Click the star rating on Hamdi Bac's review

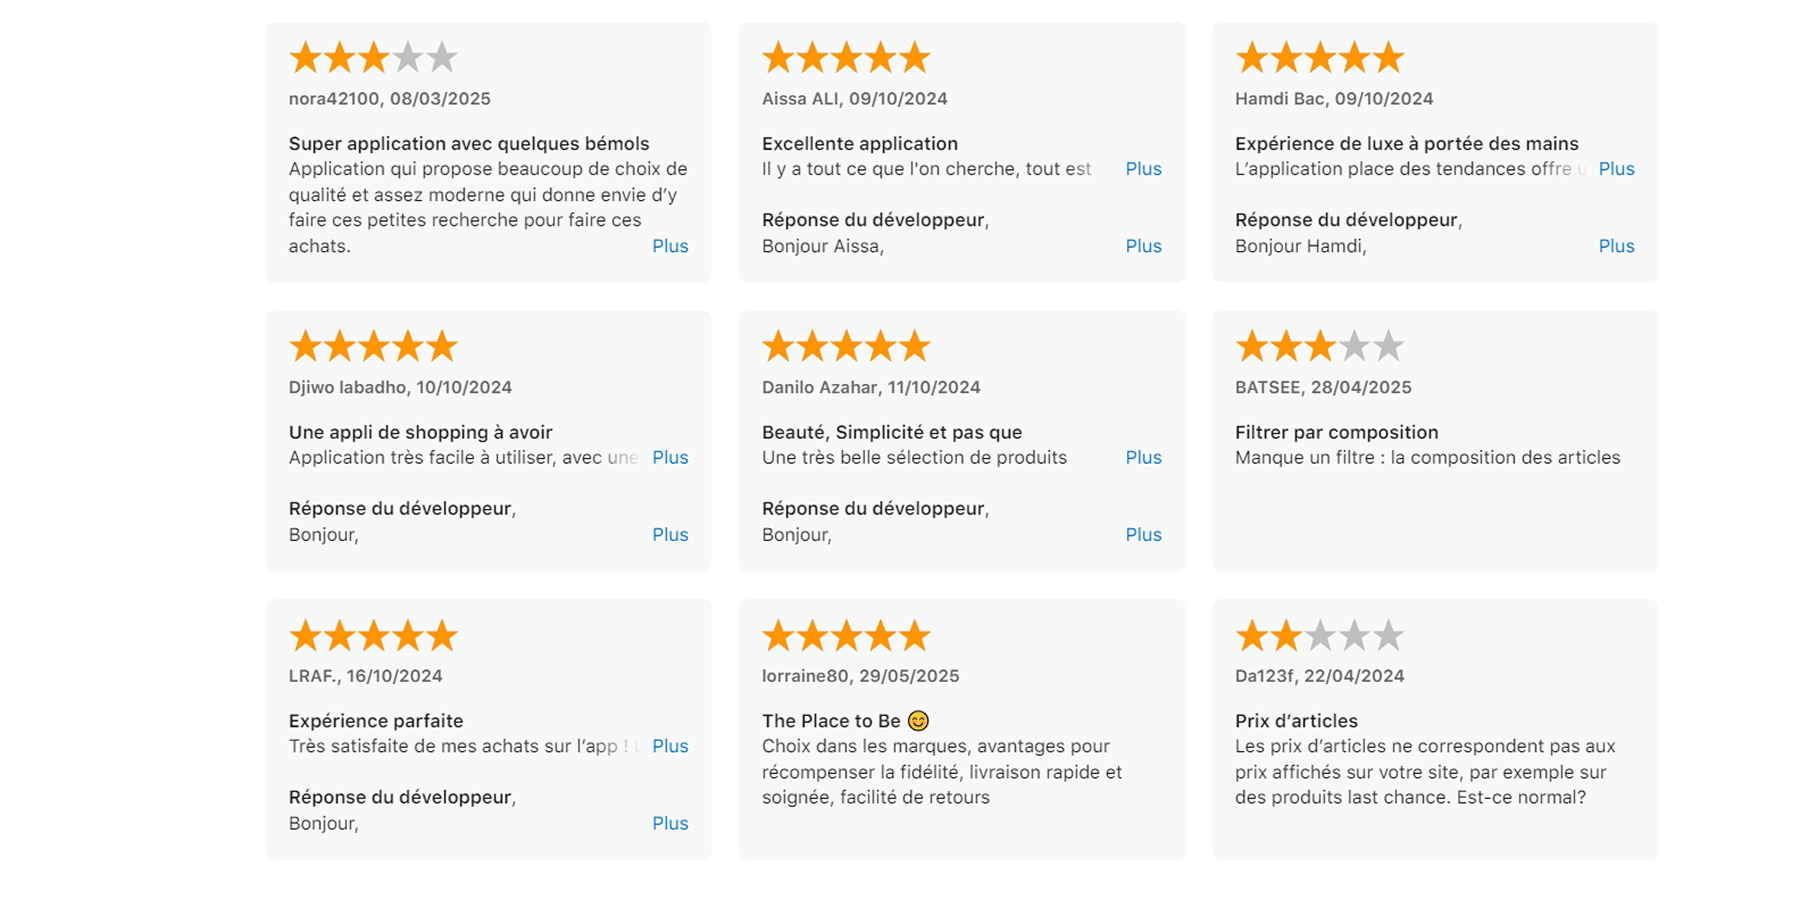(1319, 58)
